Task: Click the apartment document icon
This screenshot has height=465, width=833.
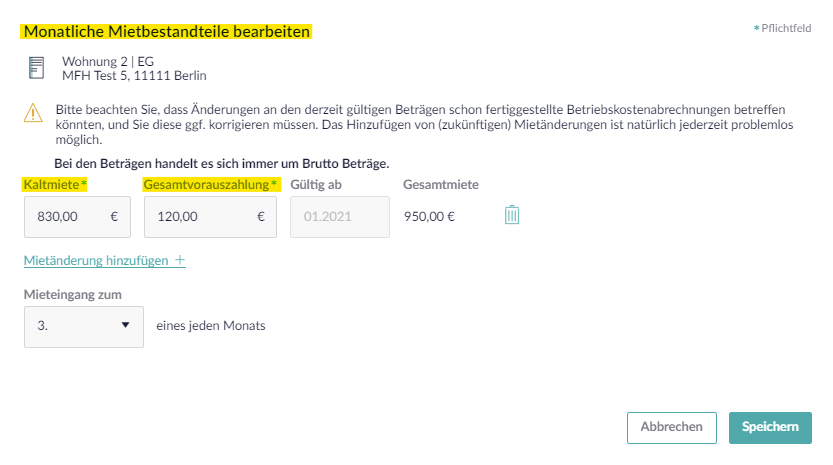Action: coord(36,68)
